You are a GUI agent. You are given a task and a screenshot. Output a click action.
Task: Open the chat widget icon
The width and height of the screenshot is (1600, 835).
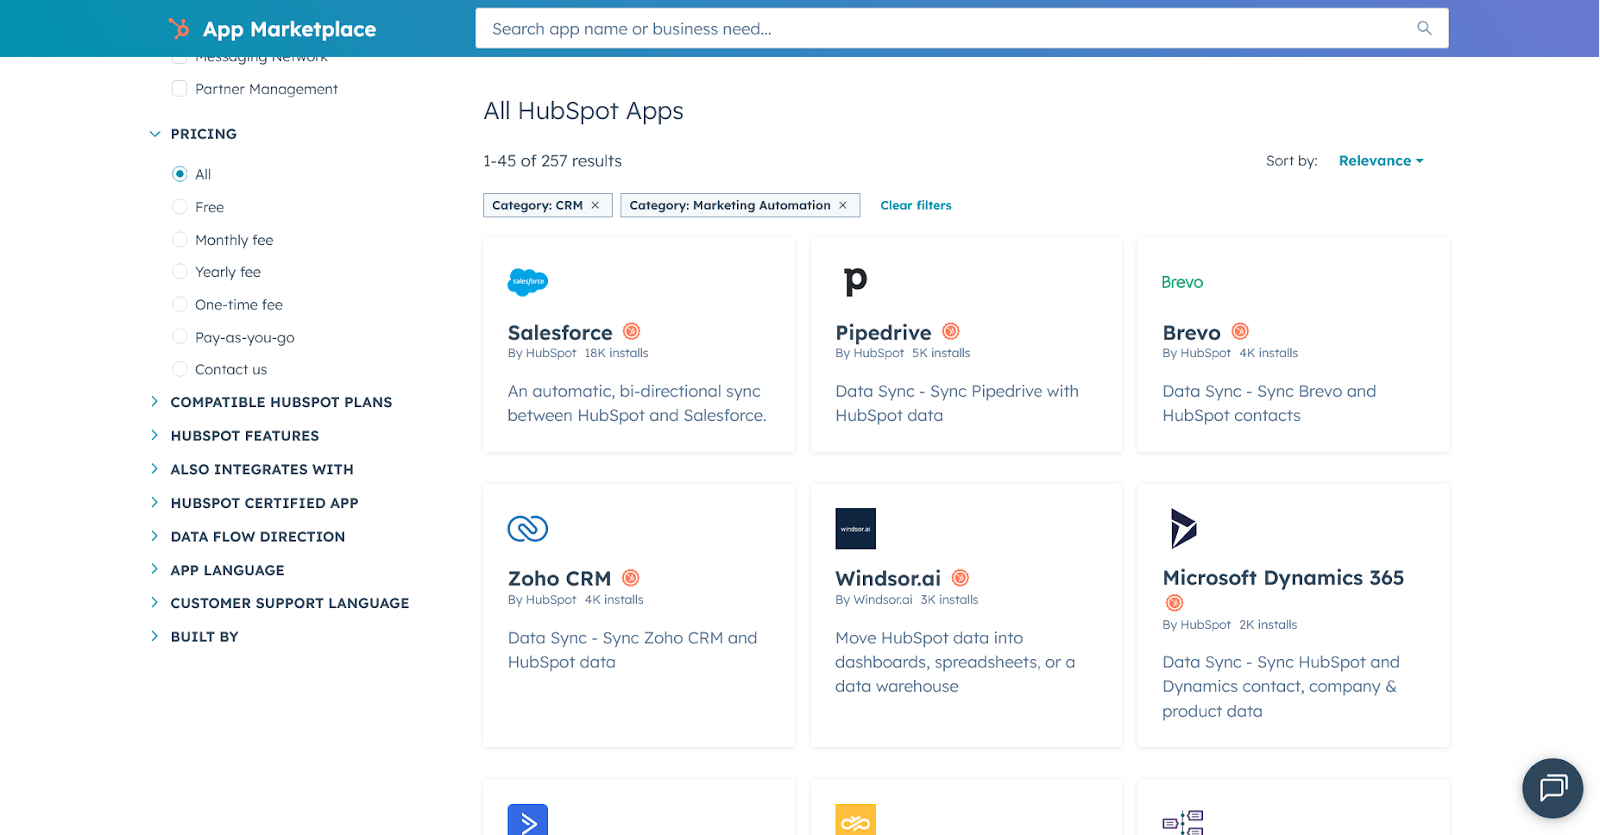(x=1552, y=788)
